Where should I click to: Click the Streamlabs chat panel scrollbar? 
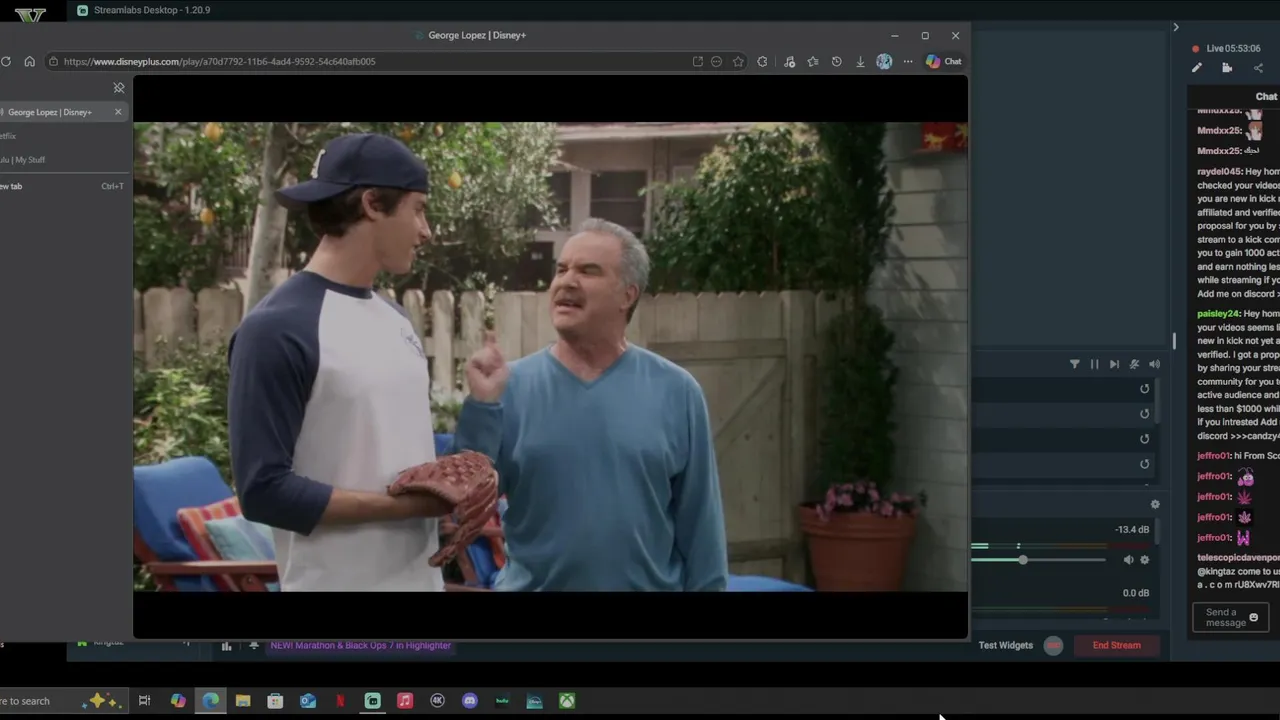click(1175, 342)
